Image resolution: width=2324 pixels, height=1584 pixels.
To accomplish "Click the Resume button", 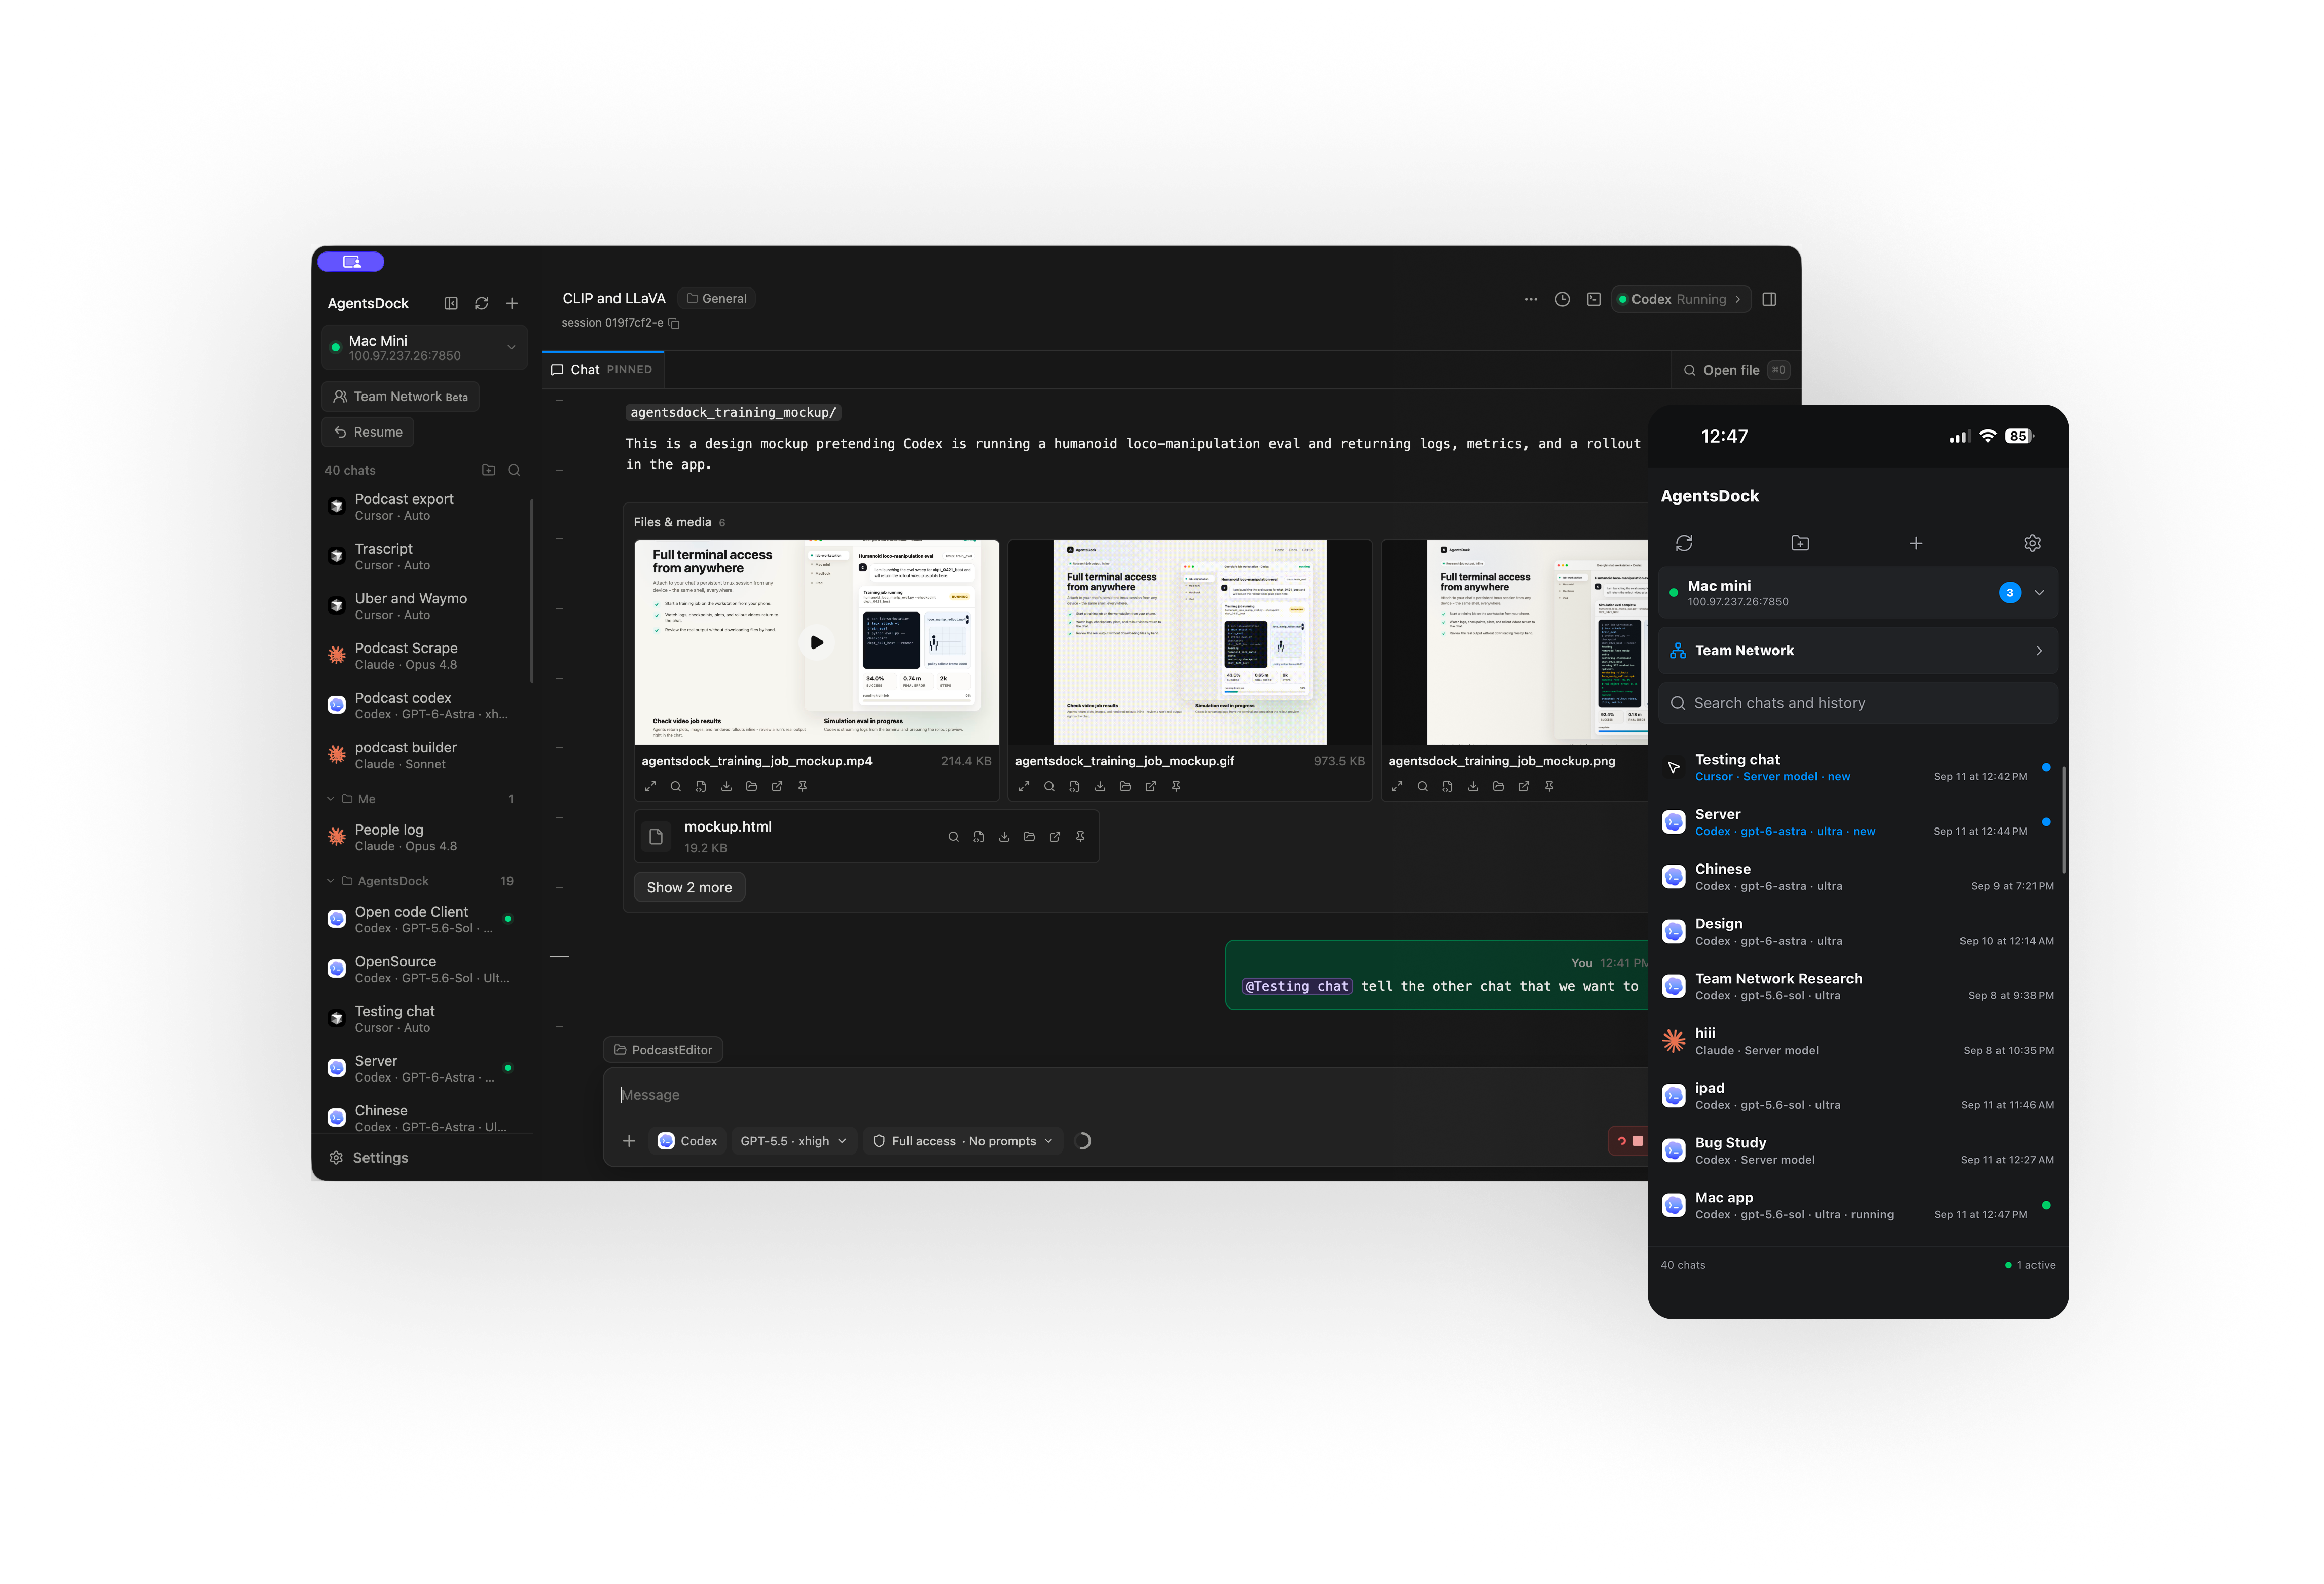I will 368,432.
